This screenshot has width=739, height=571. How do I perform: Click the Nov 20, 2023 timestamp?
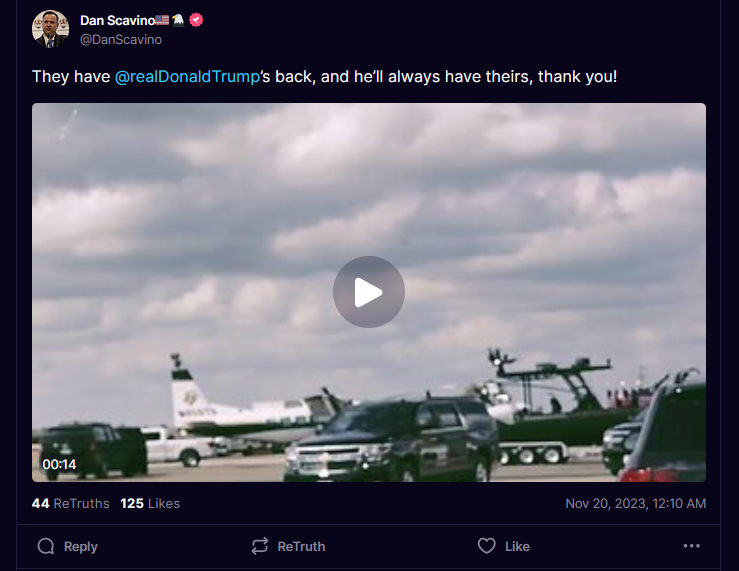[635, 503]
